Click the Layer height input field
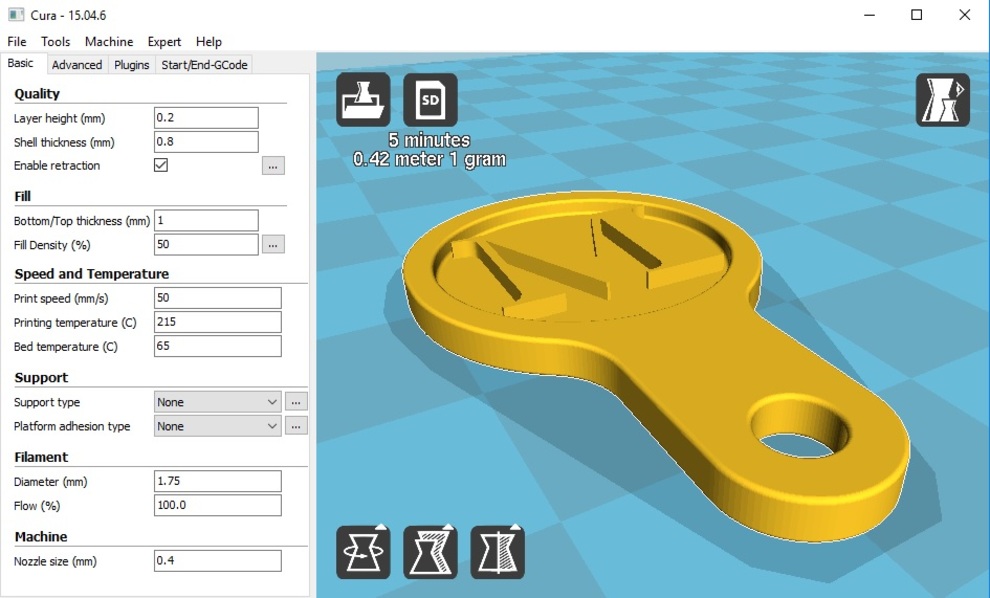 [x=206, y=118]
